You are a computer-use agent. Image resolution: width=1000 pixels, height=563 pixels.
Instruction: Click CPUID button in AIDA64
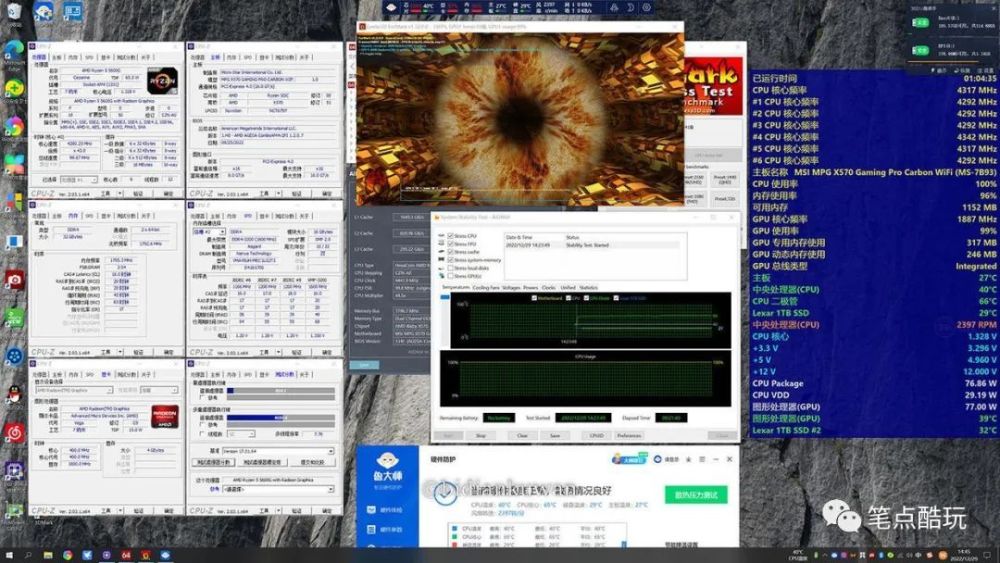596,435
